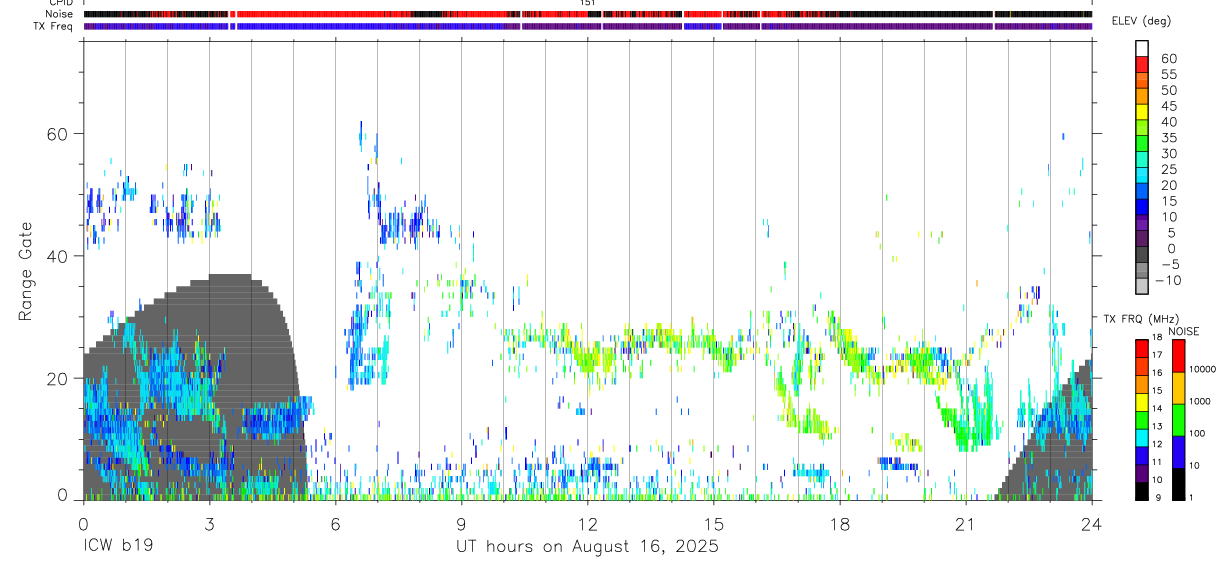Click the x-axis tick label '6'

coord(335,524)
